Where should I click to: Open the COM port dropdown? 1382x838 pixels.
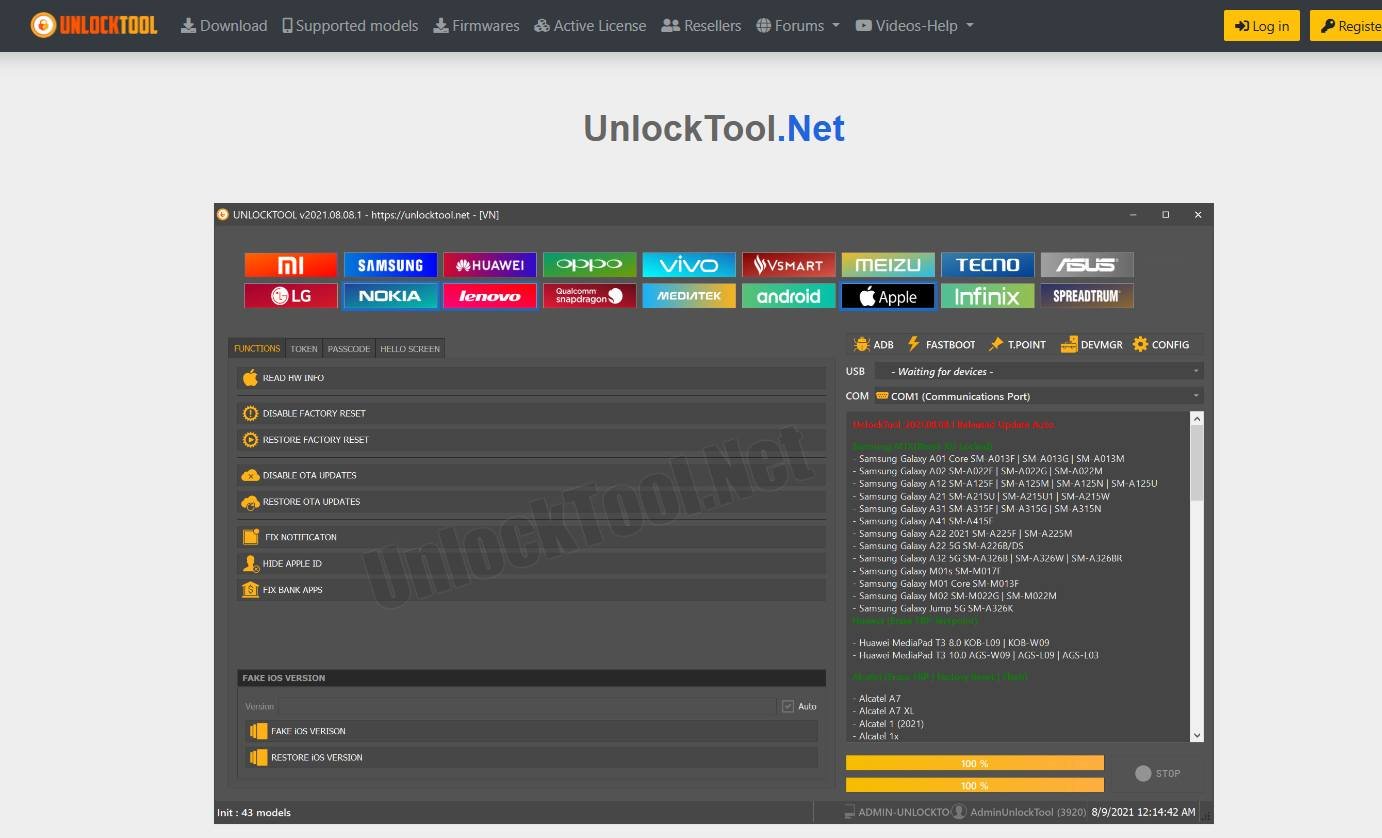pyautogui.click(x=1195, y=396)
